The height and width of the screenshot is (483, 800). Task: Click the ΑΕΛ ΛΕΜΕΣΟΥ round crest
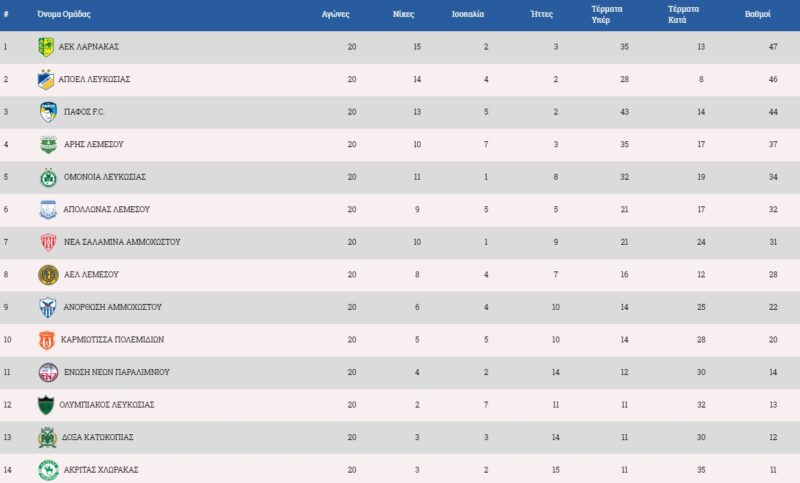[x=48, y=275]
